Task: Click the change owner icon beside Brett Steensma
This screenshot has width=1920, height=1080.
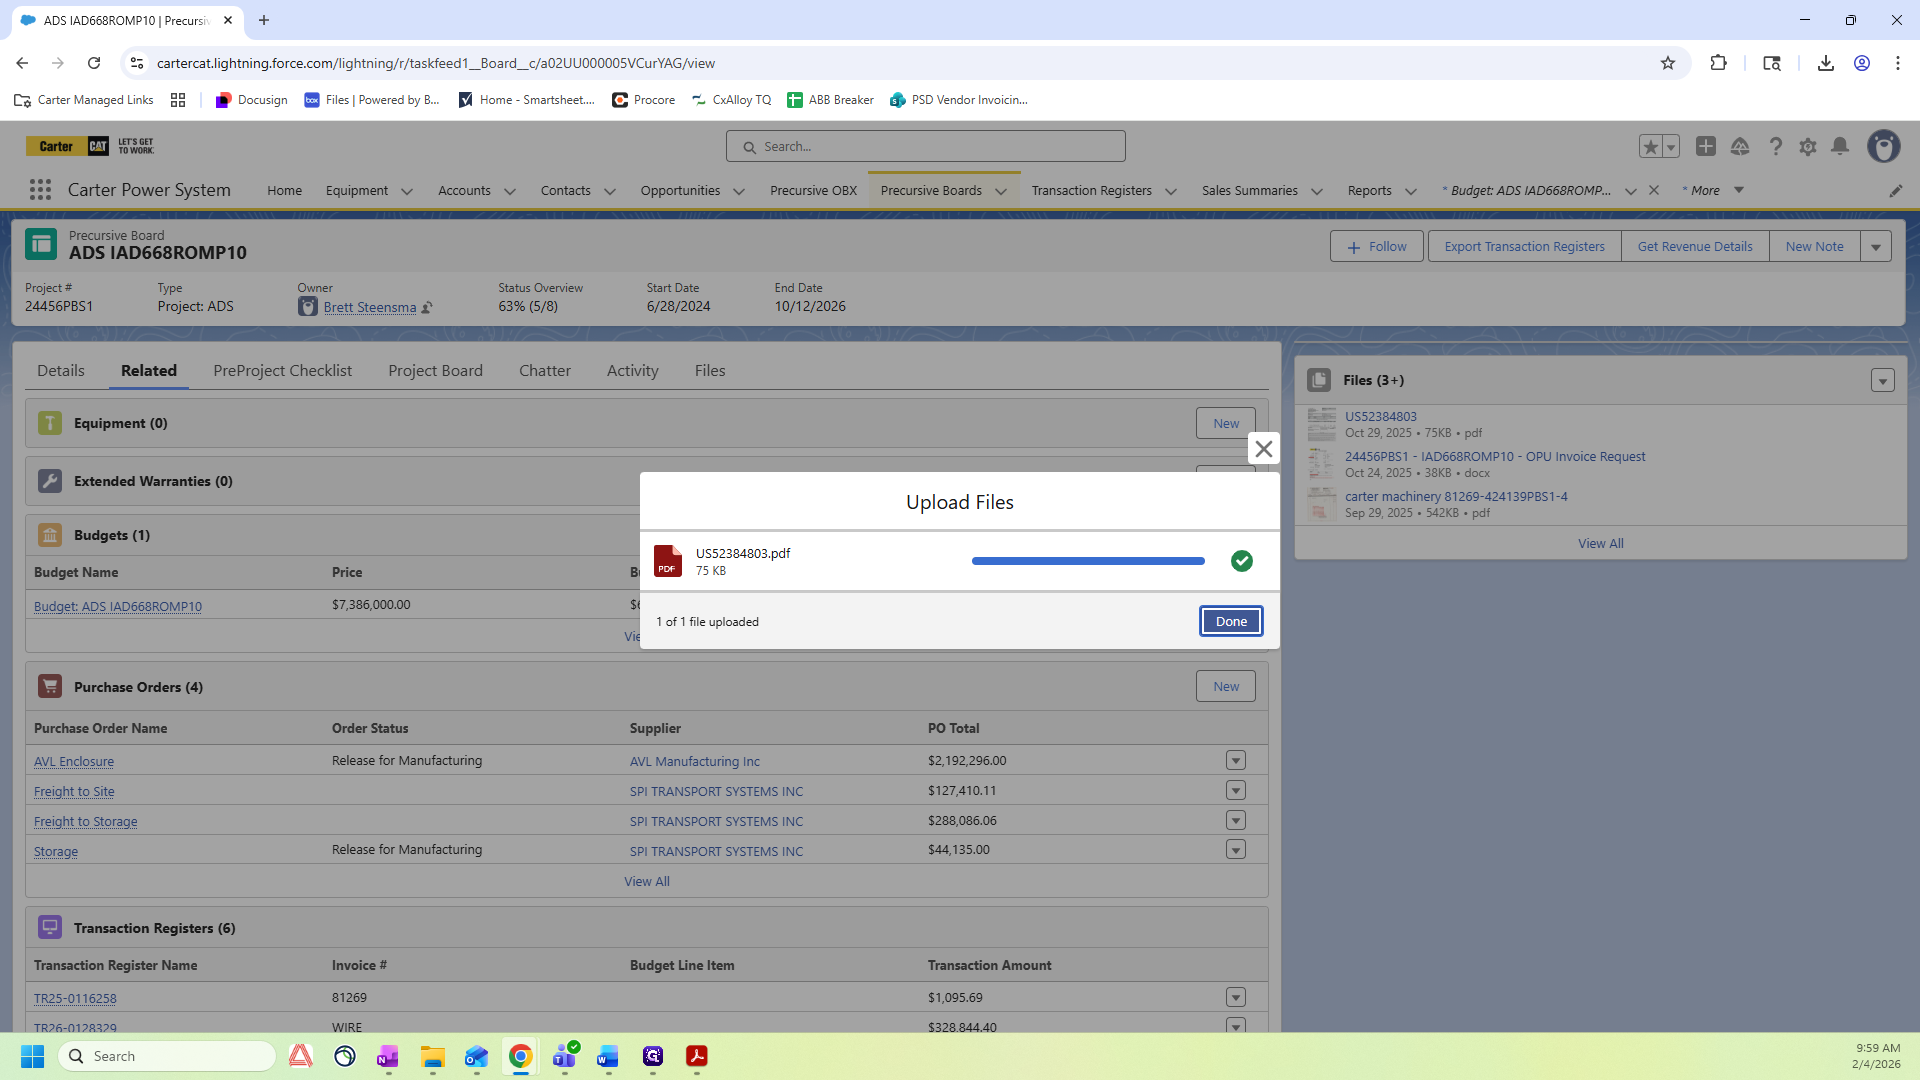Action: pos(427,308)
